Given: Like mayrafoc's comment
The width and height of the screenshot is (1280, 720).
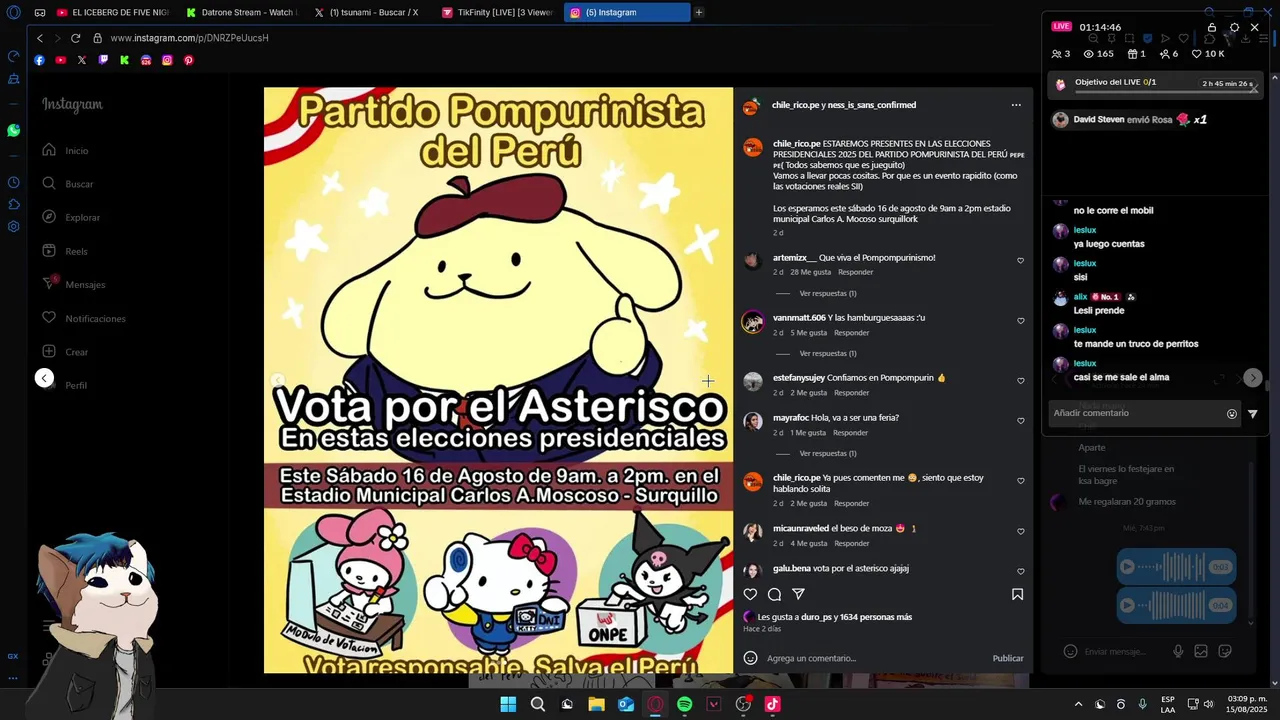Looking at the screenshot, I should point(1020,421).
